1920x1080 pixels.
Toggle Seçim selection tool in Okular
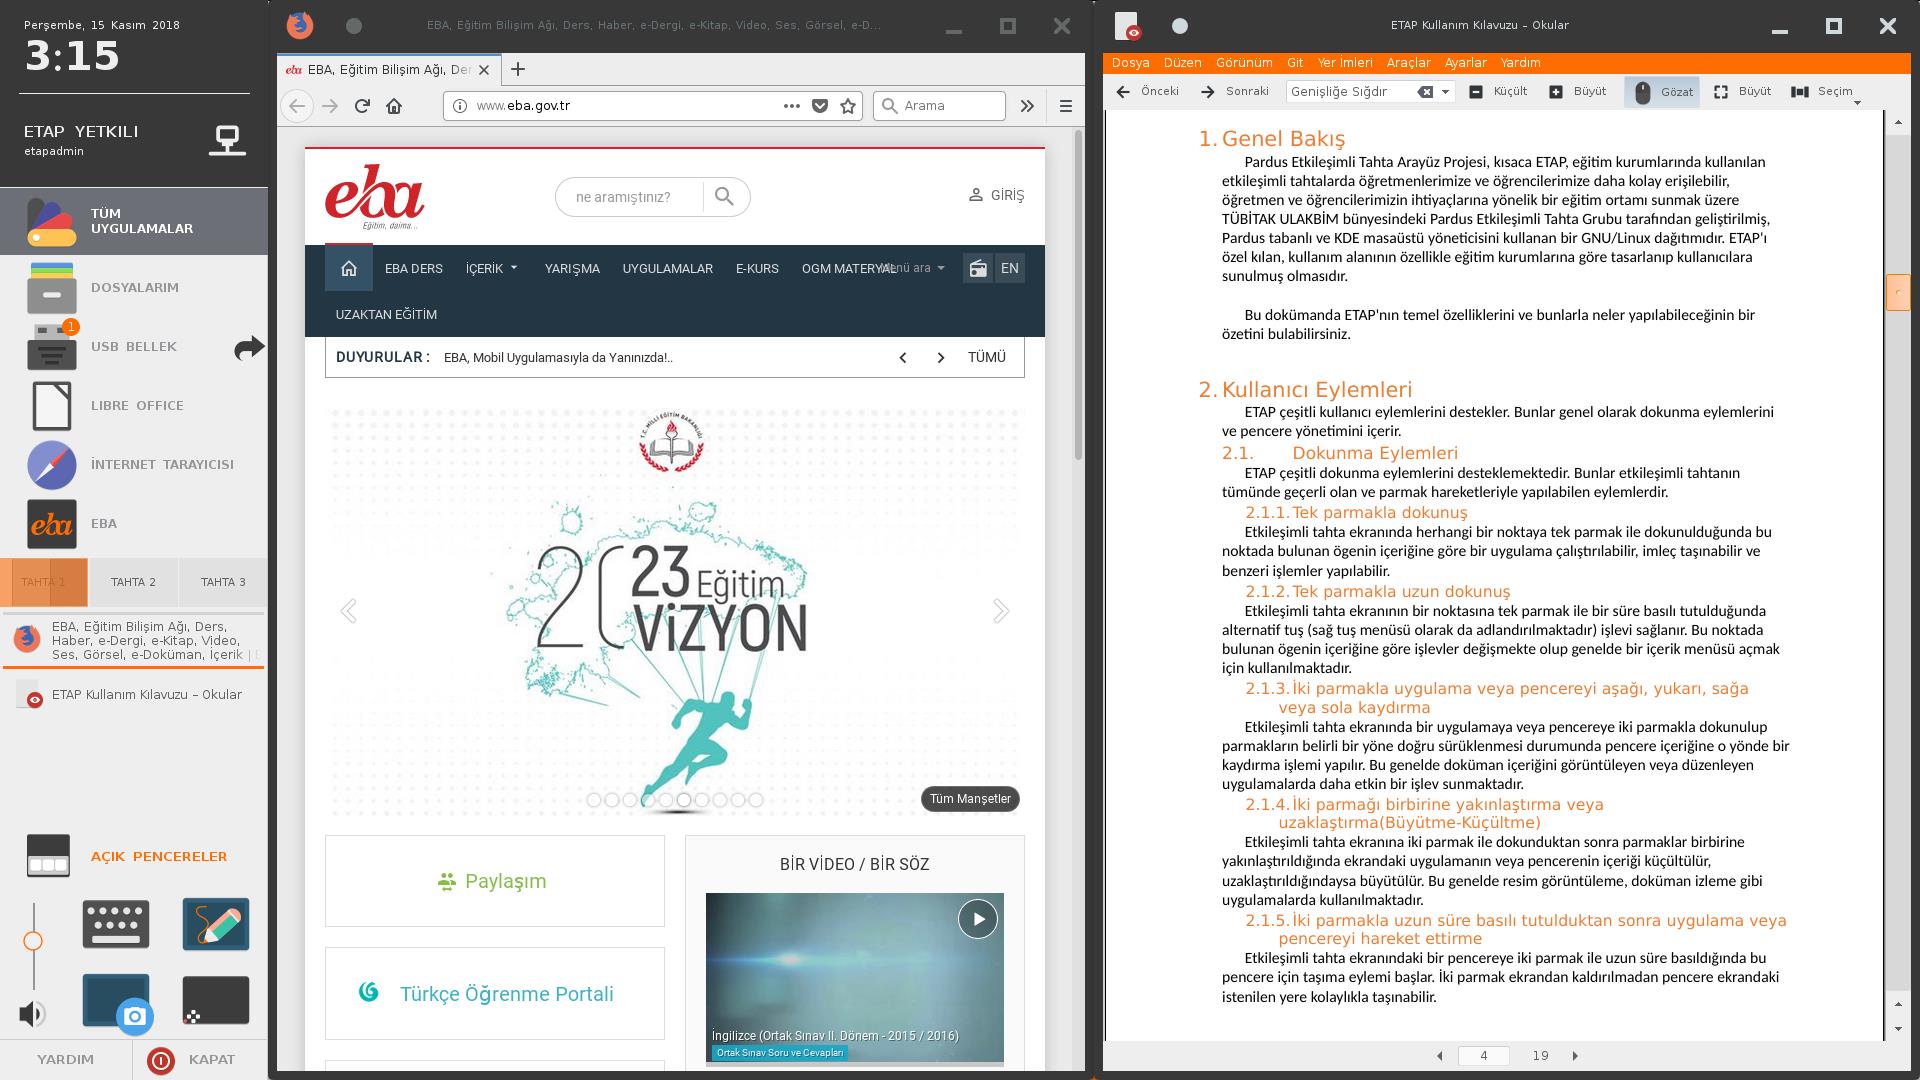pyautogui.click(x=1822, y=91)
